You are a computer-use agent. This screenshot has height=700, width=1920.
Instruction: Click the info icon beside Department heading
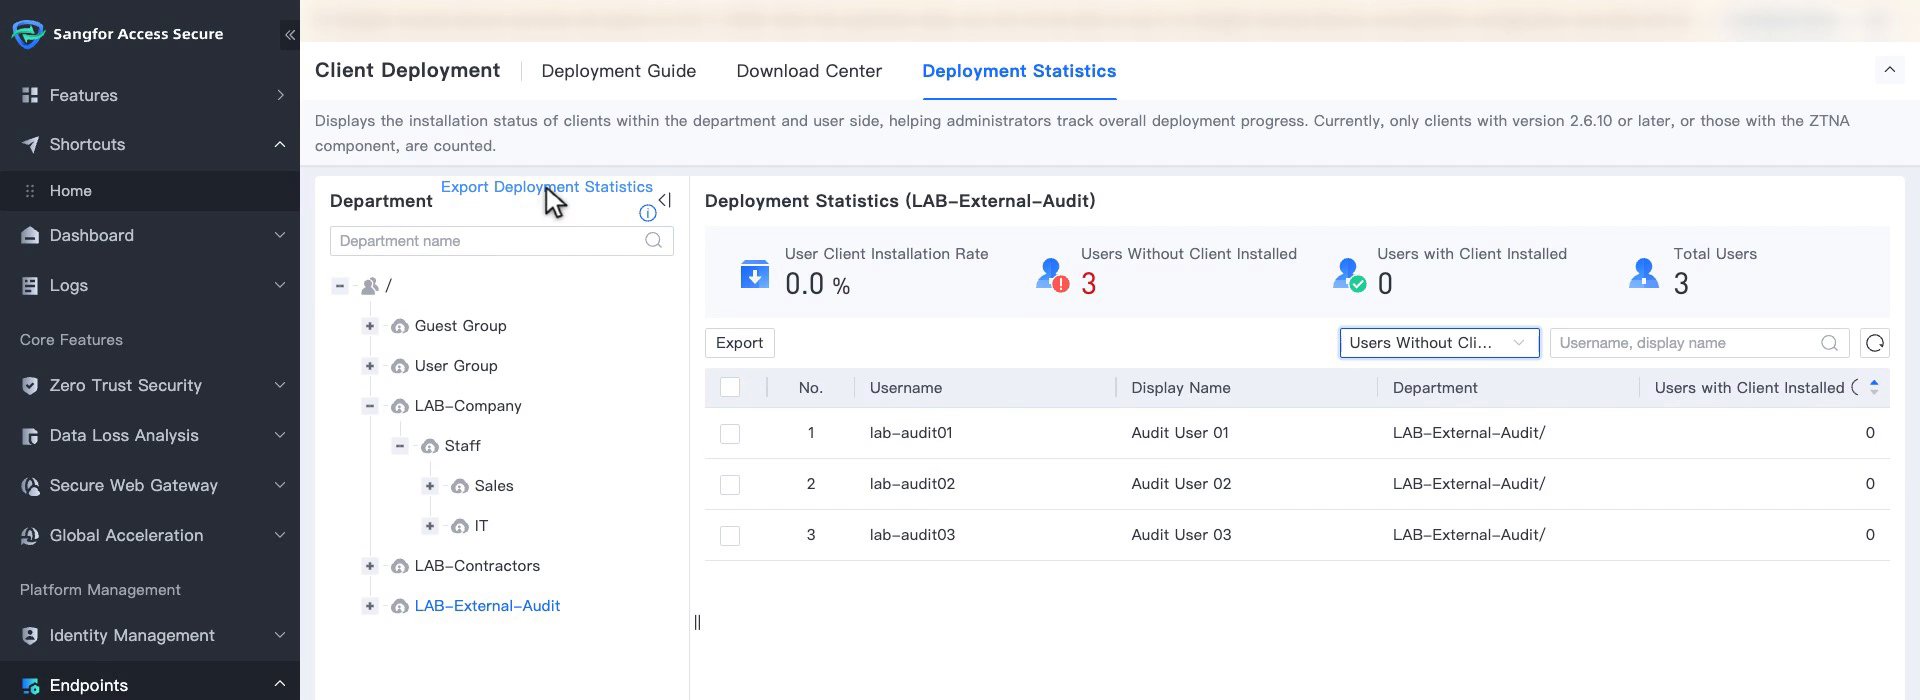pos(648,213)
